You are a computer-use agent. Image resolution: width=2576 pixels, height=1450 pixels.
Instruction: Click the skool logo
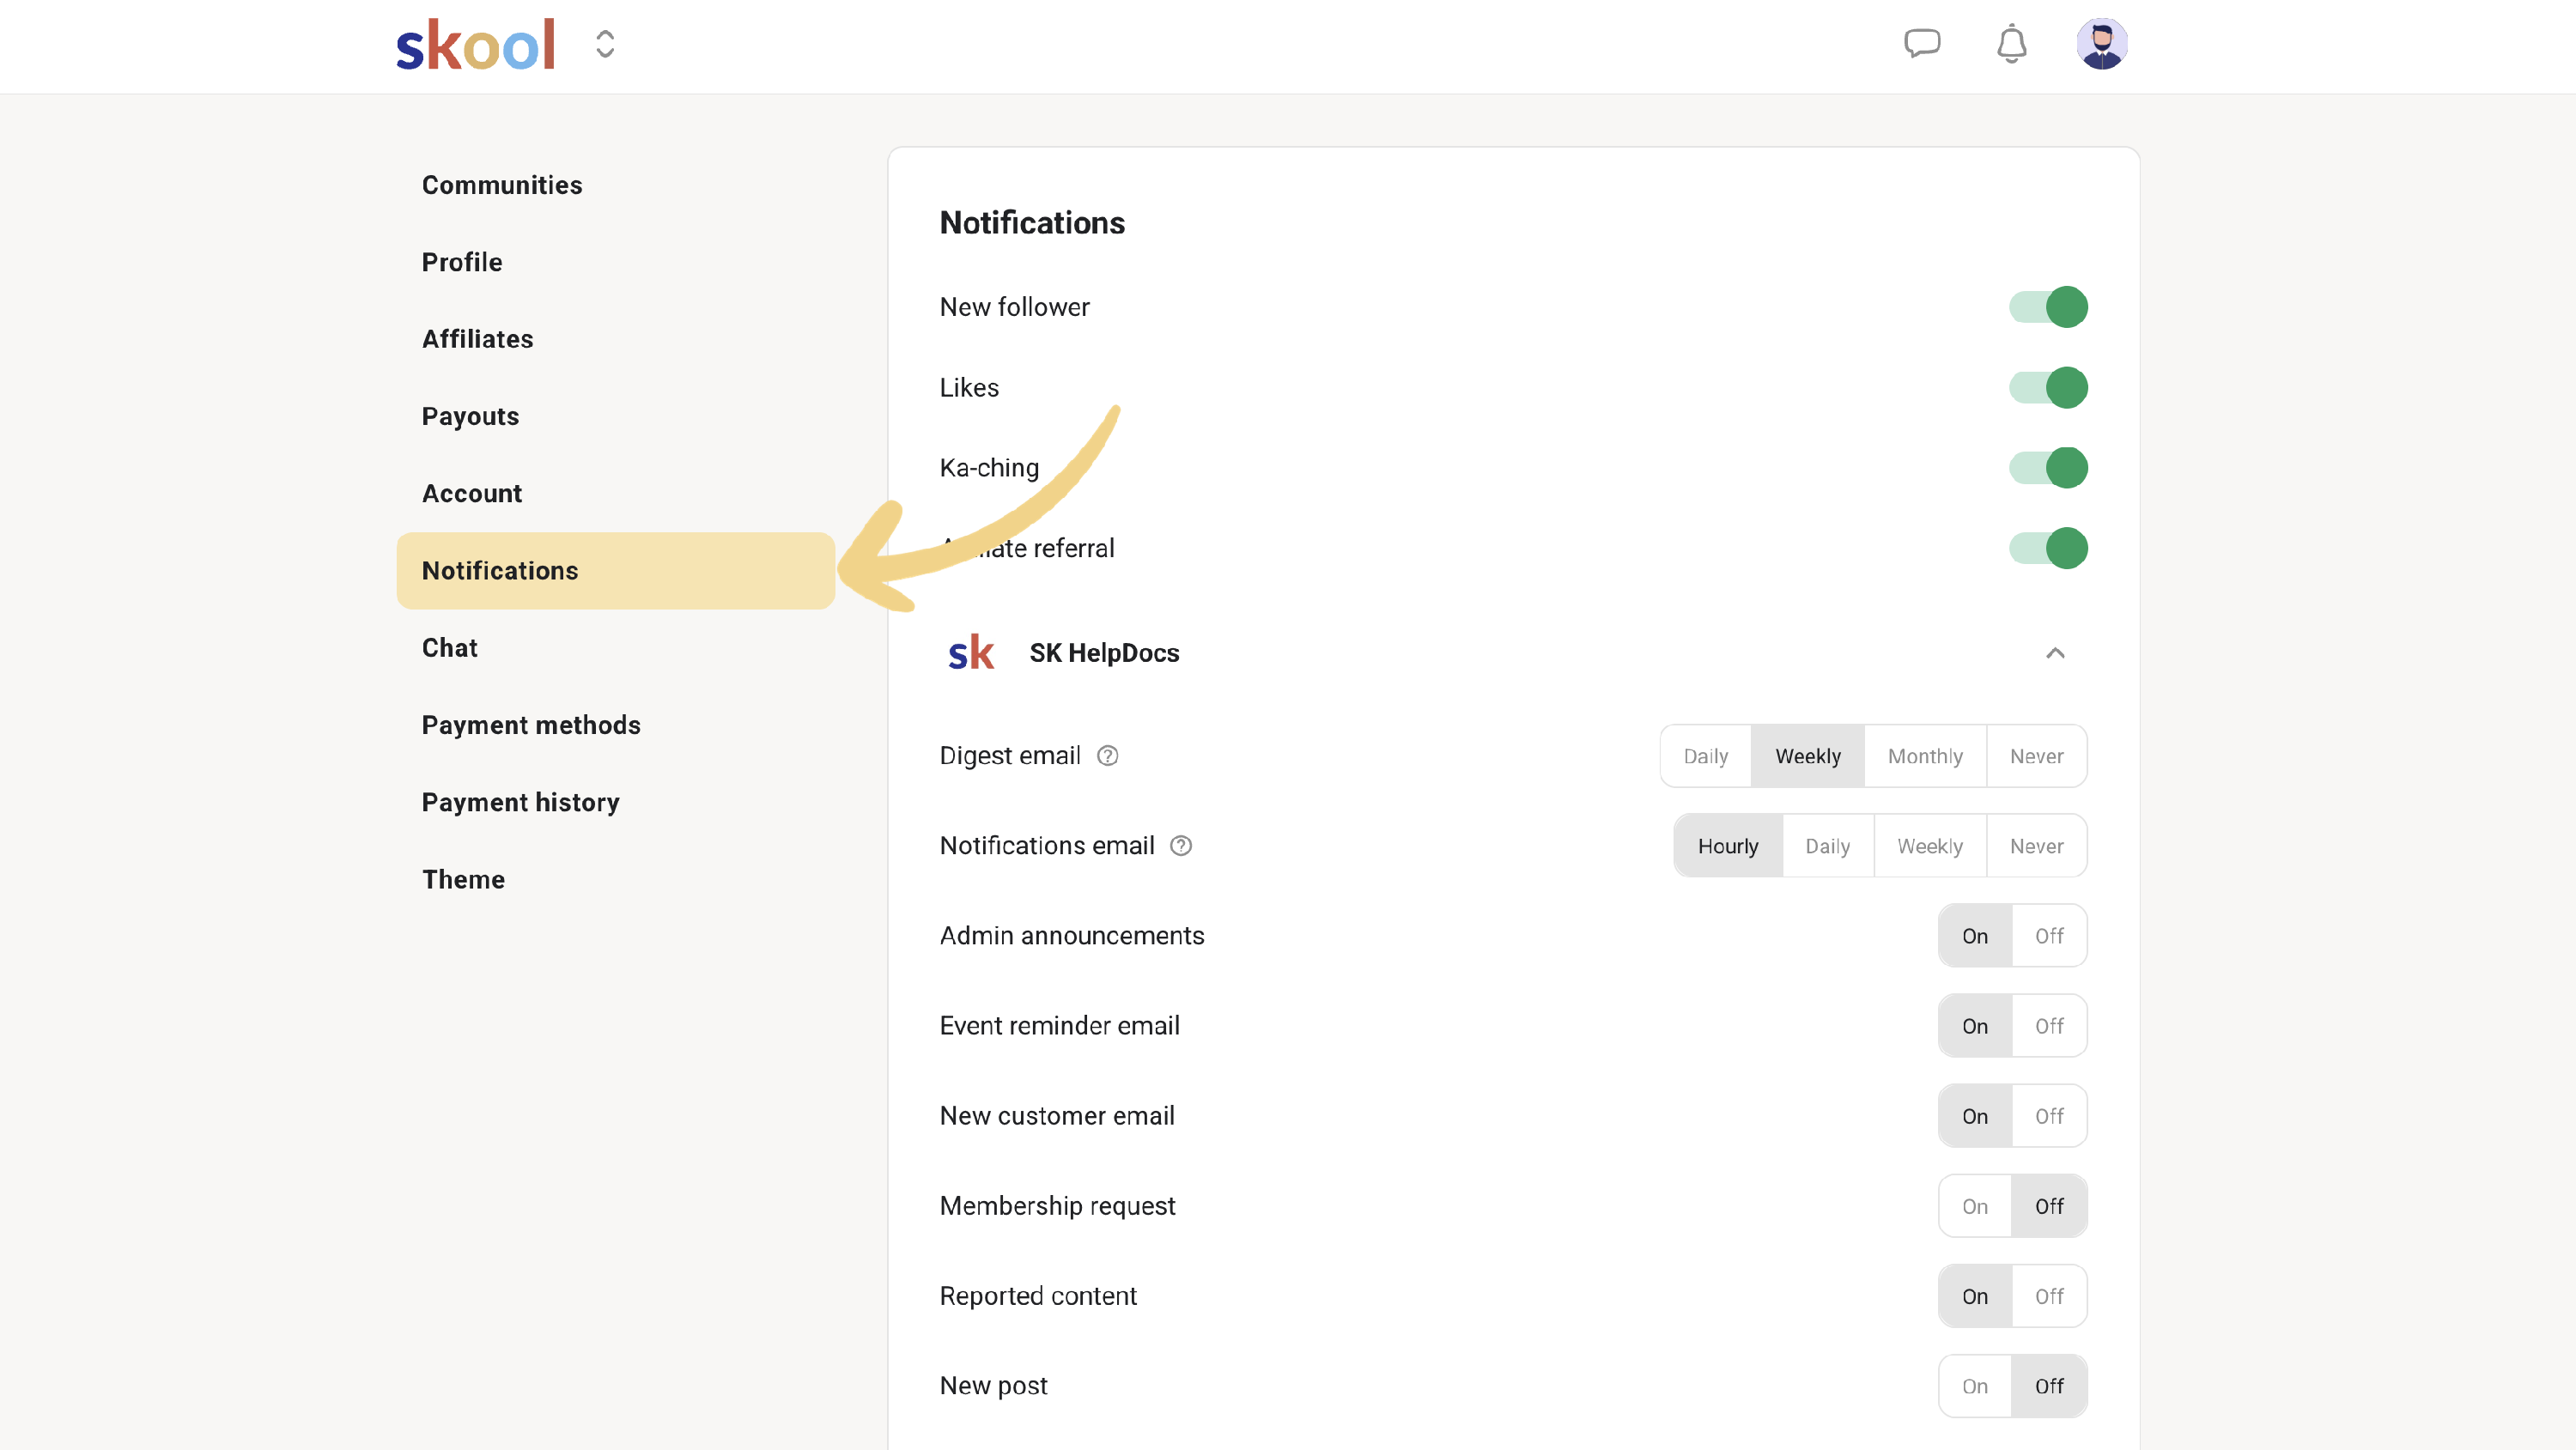point(476,45)
